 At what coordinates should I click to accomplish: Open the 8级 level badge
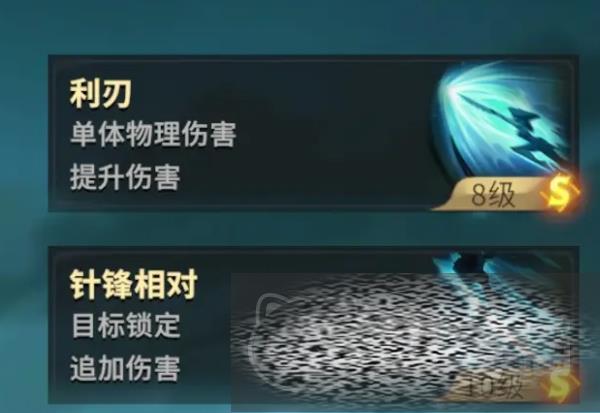pos(492,194)
